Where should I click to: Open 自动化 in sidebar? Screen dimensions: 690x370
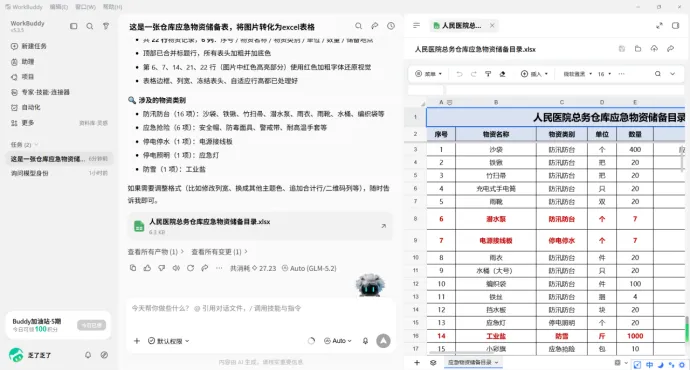point(26,107)
